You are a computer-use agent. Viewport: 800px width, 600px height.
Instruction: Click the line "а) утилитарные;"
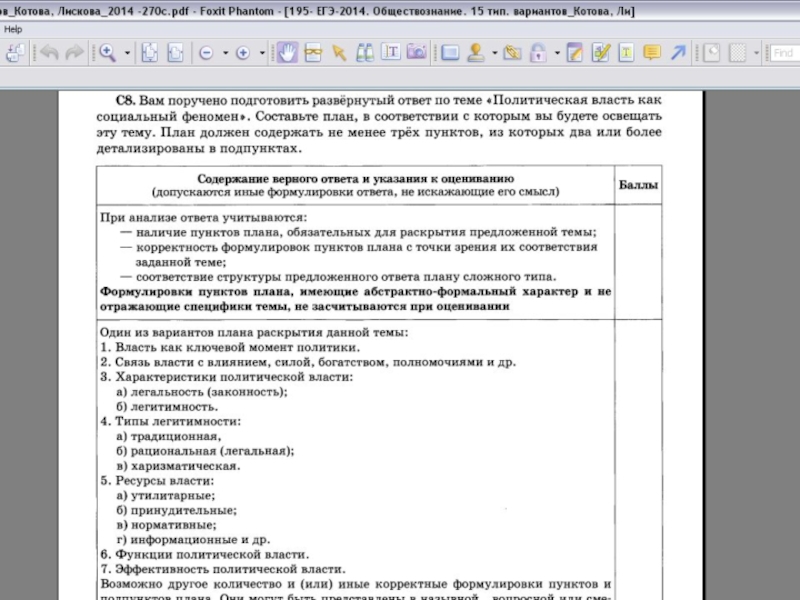[x=166, y=495]
